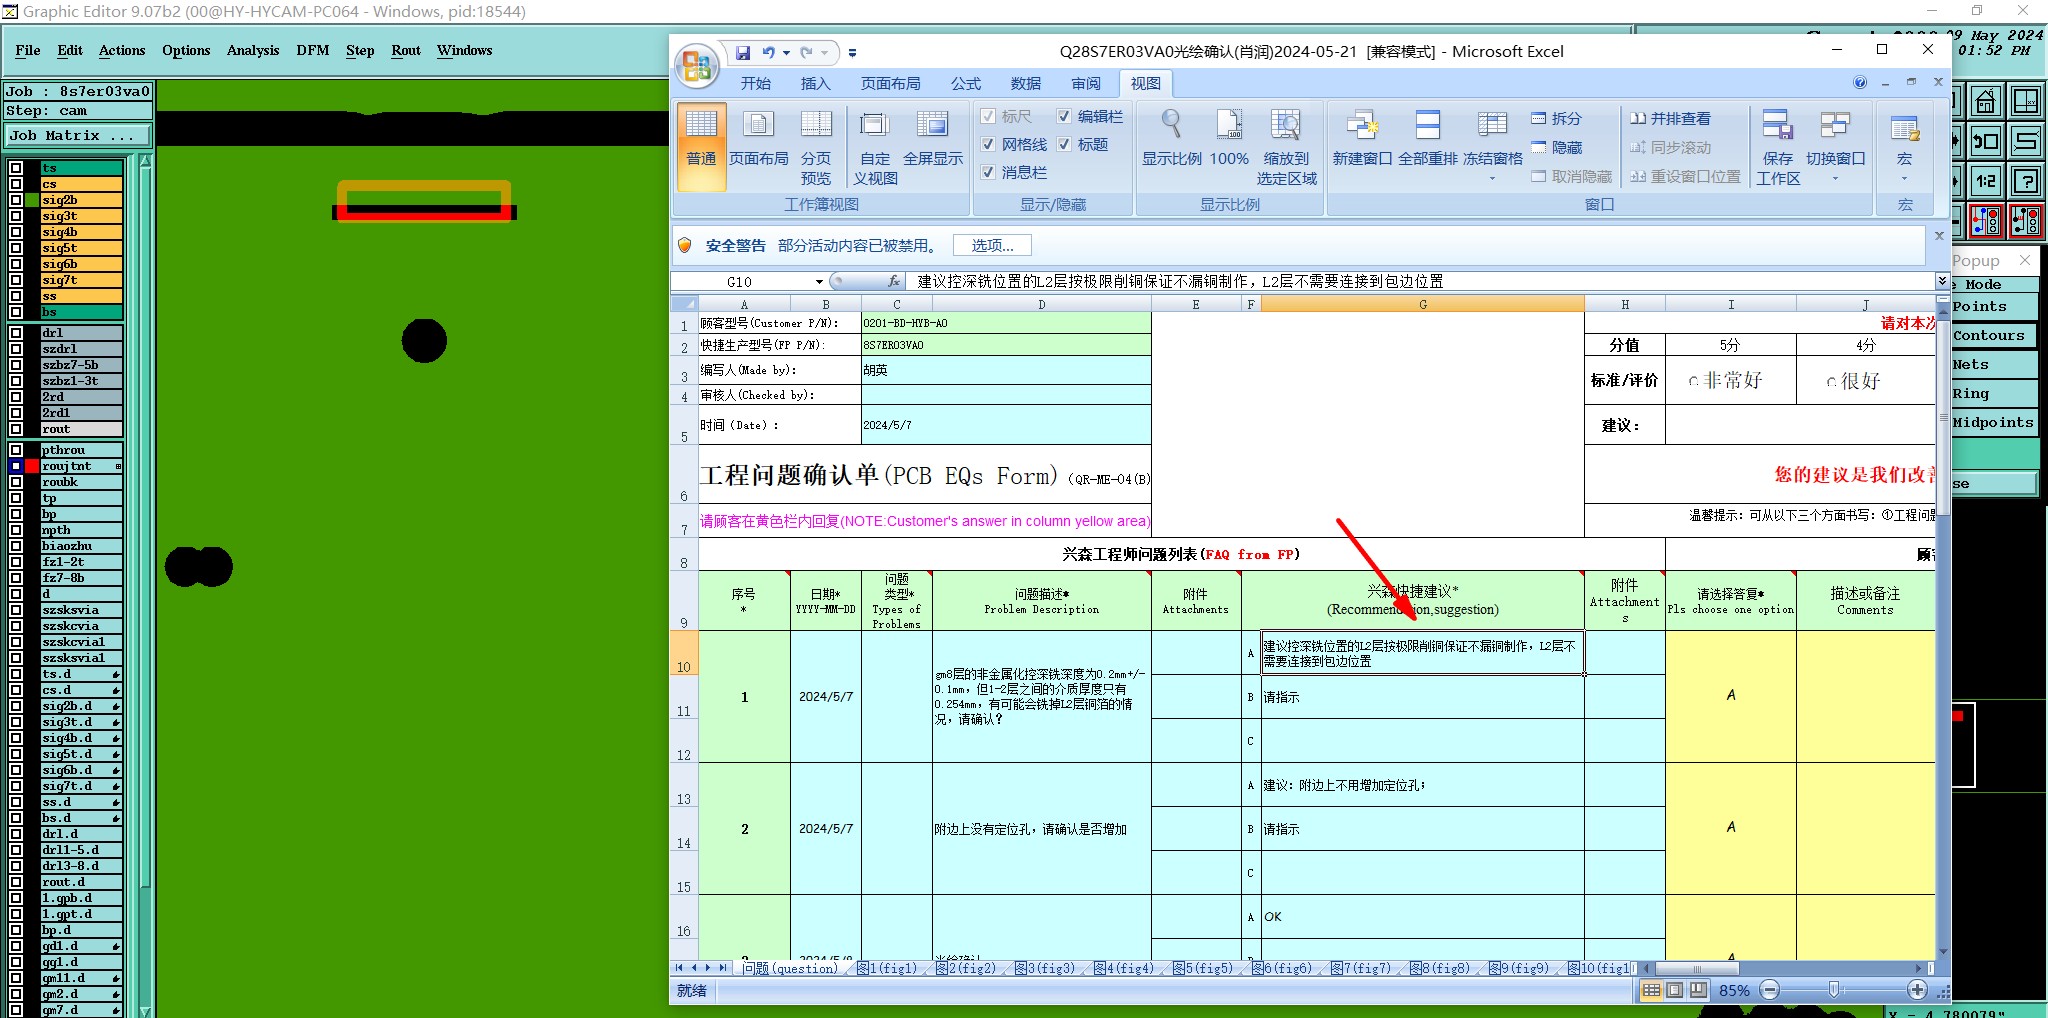
Task: Toggle the 标题 headings checkbox
Action: point(1064,144)
